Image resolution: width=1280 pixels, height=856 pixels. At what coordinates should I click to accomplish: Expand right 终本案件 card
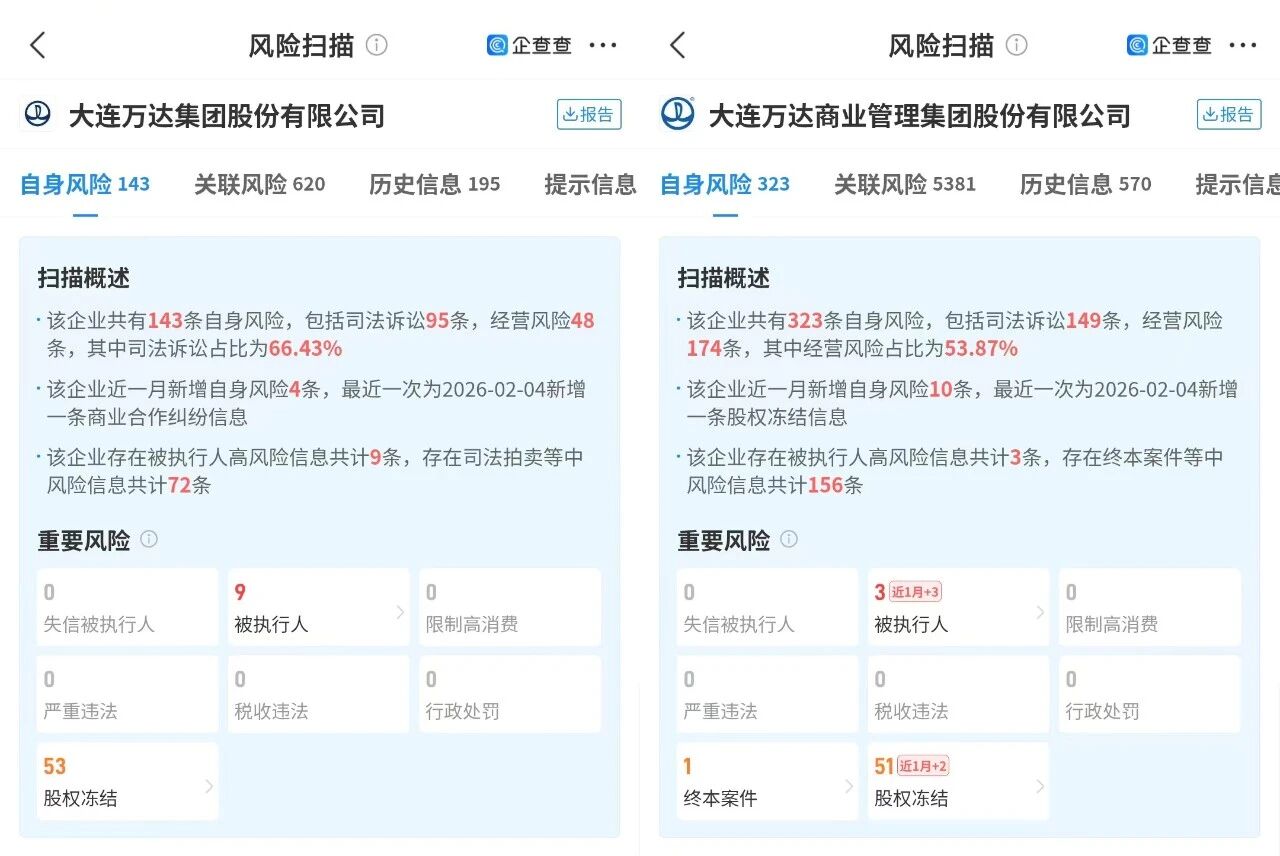[766, 782]
